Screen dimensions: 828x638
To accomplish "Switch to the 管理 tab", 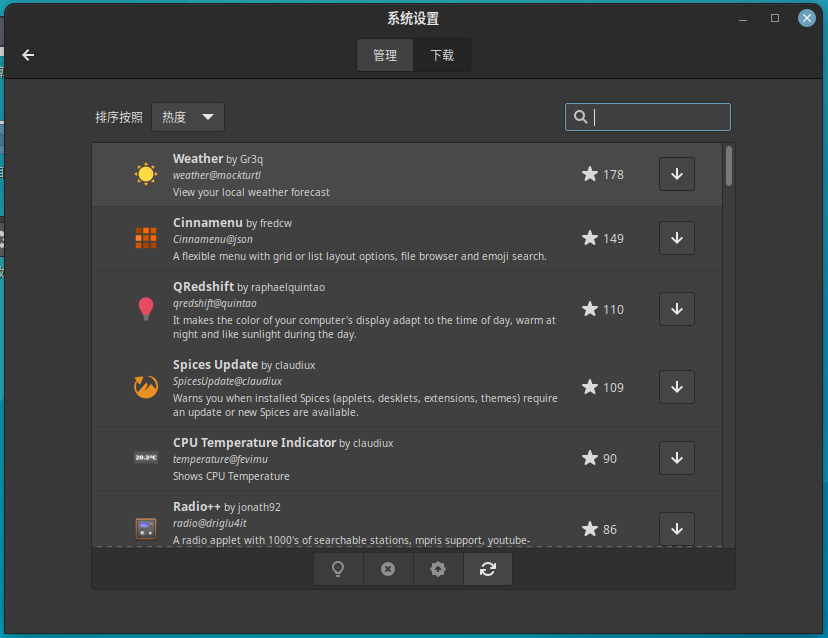I will click(x=385, y=55).
